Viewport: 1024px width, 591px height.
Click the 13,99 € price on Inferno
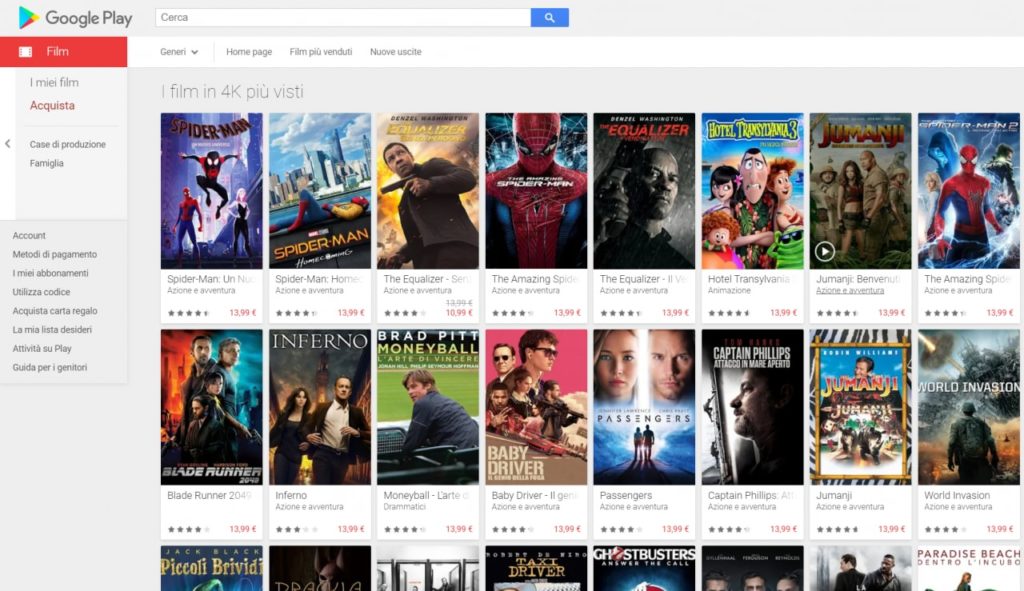click(351, 529)
